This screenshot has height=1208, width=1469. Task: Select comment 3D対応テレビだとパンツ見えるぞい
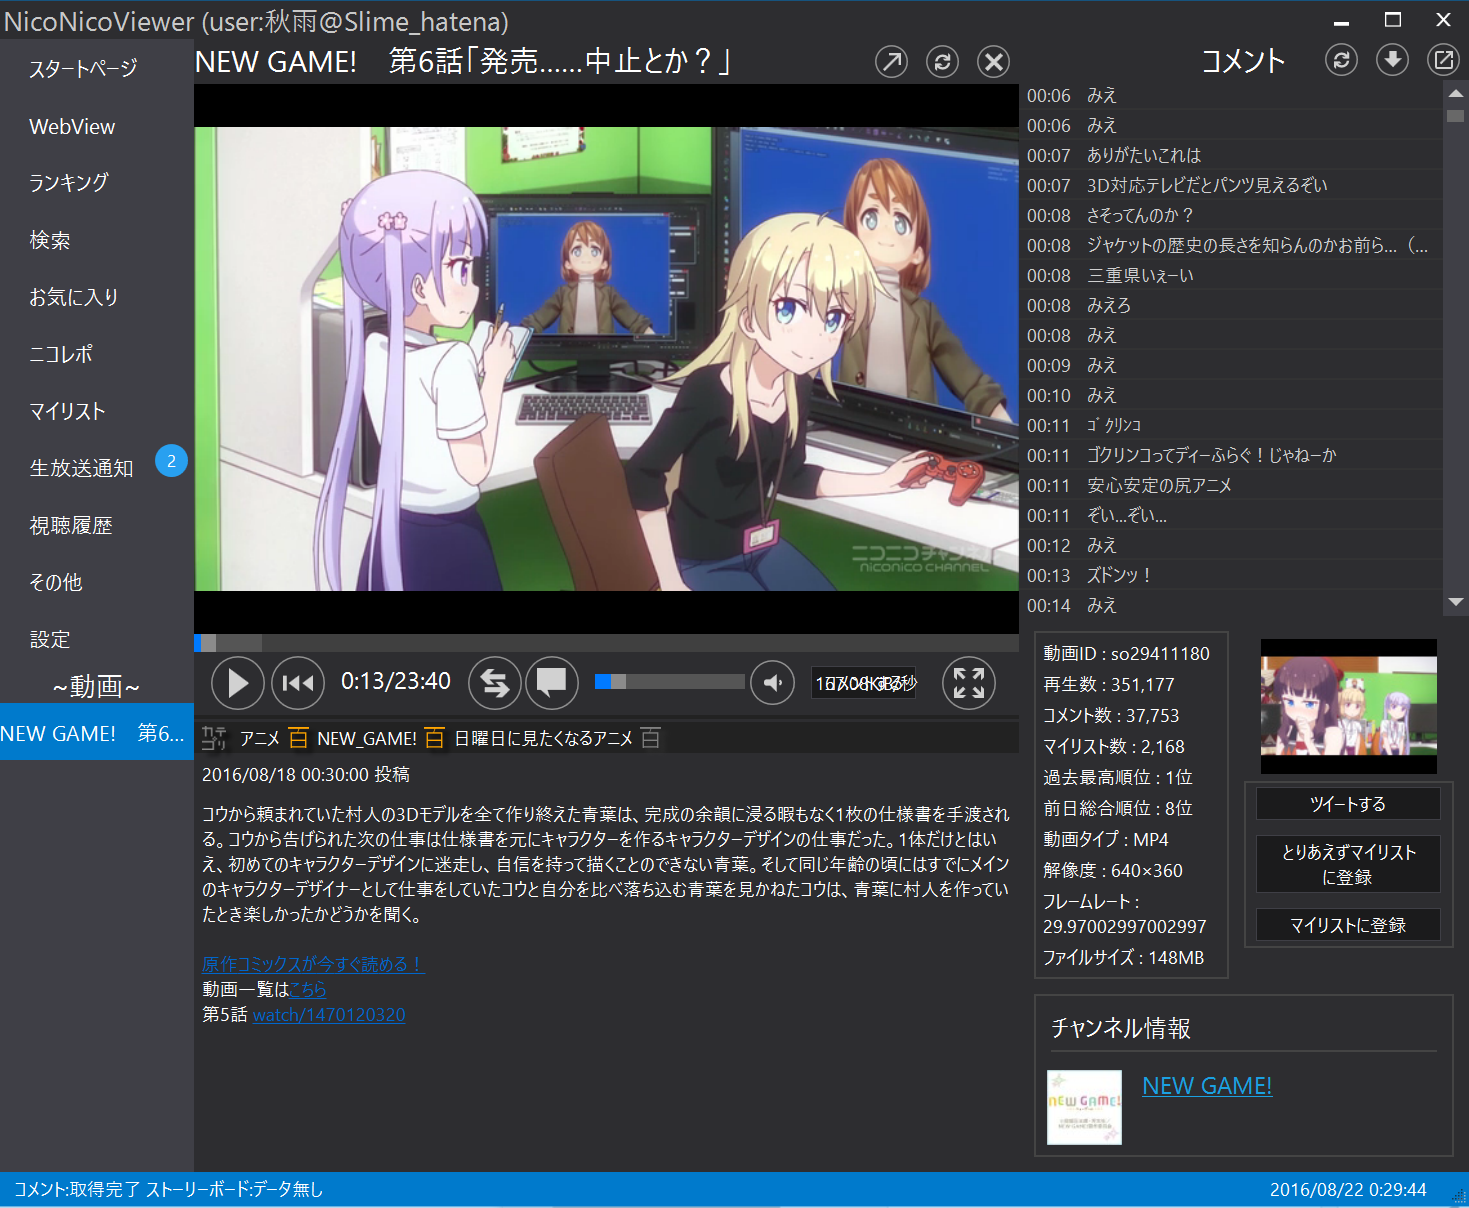click(1232, 185)
